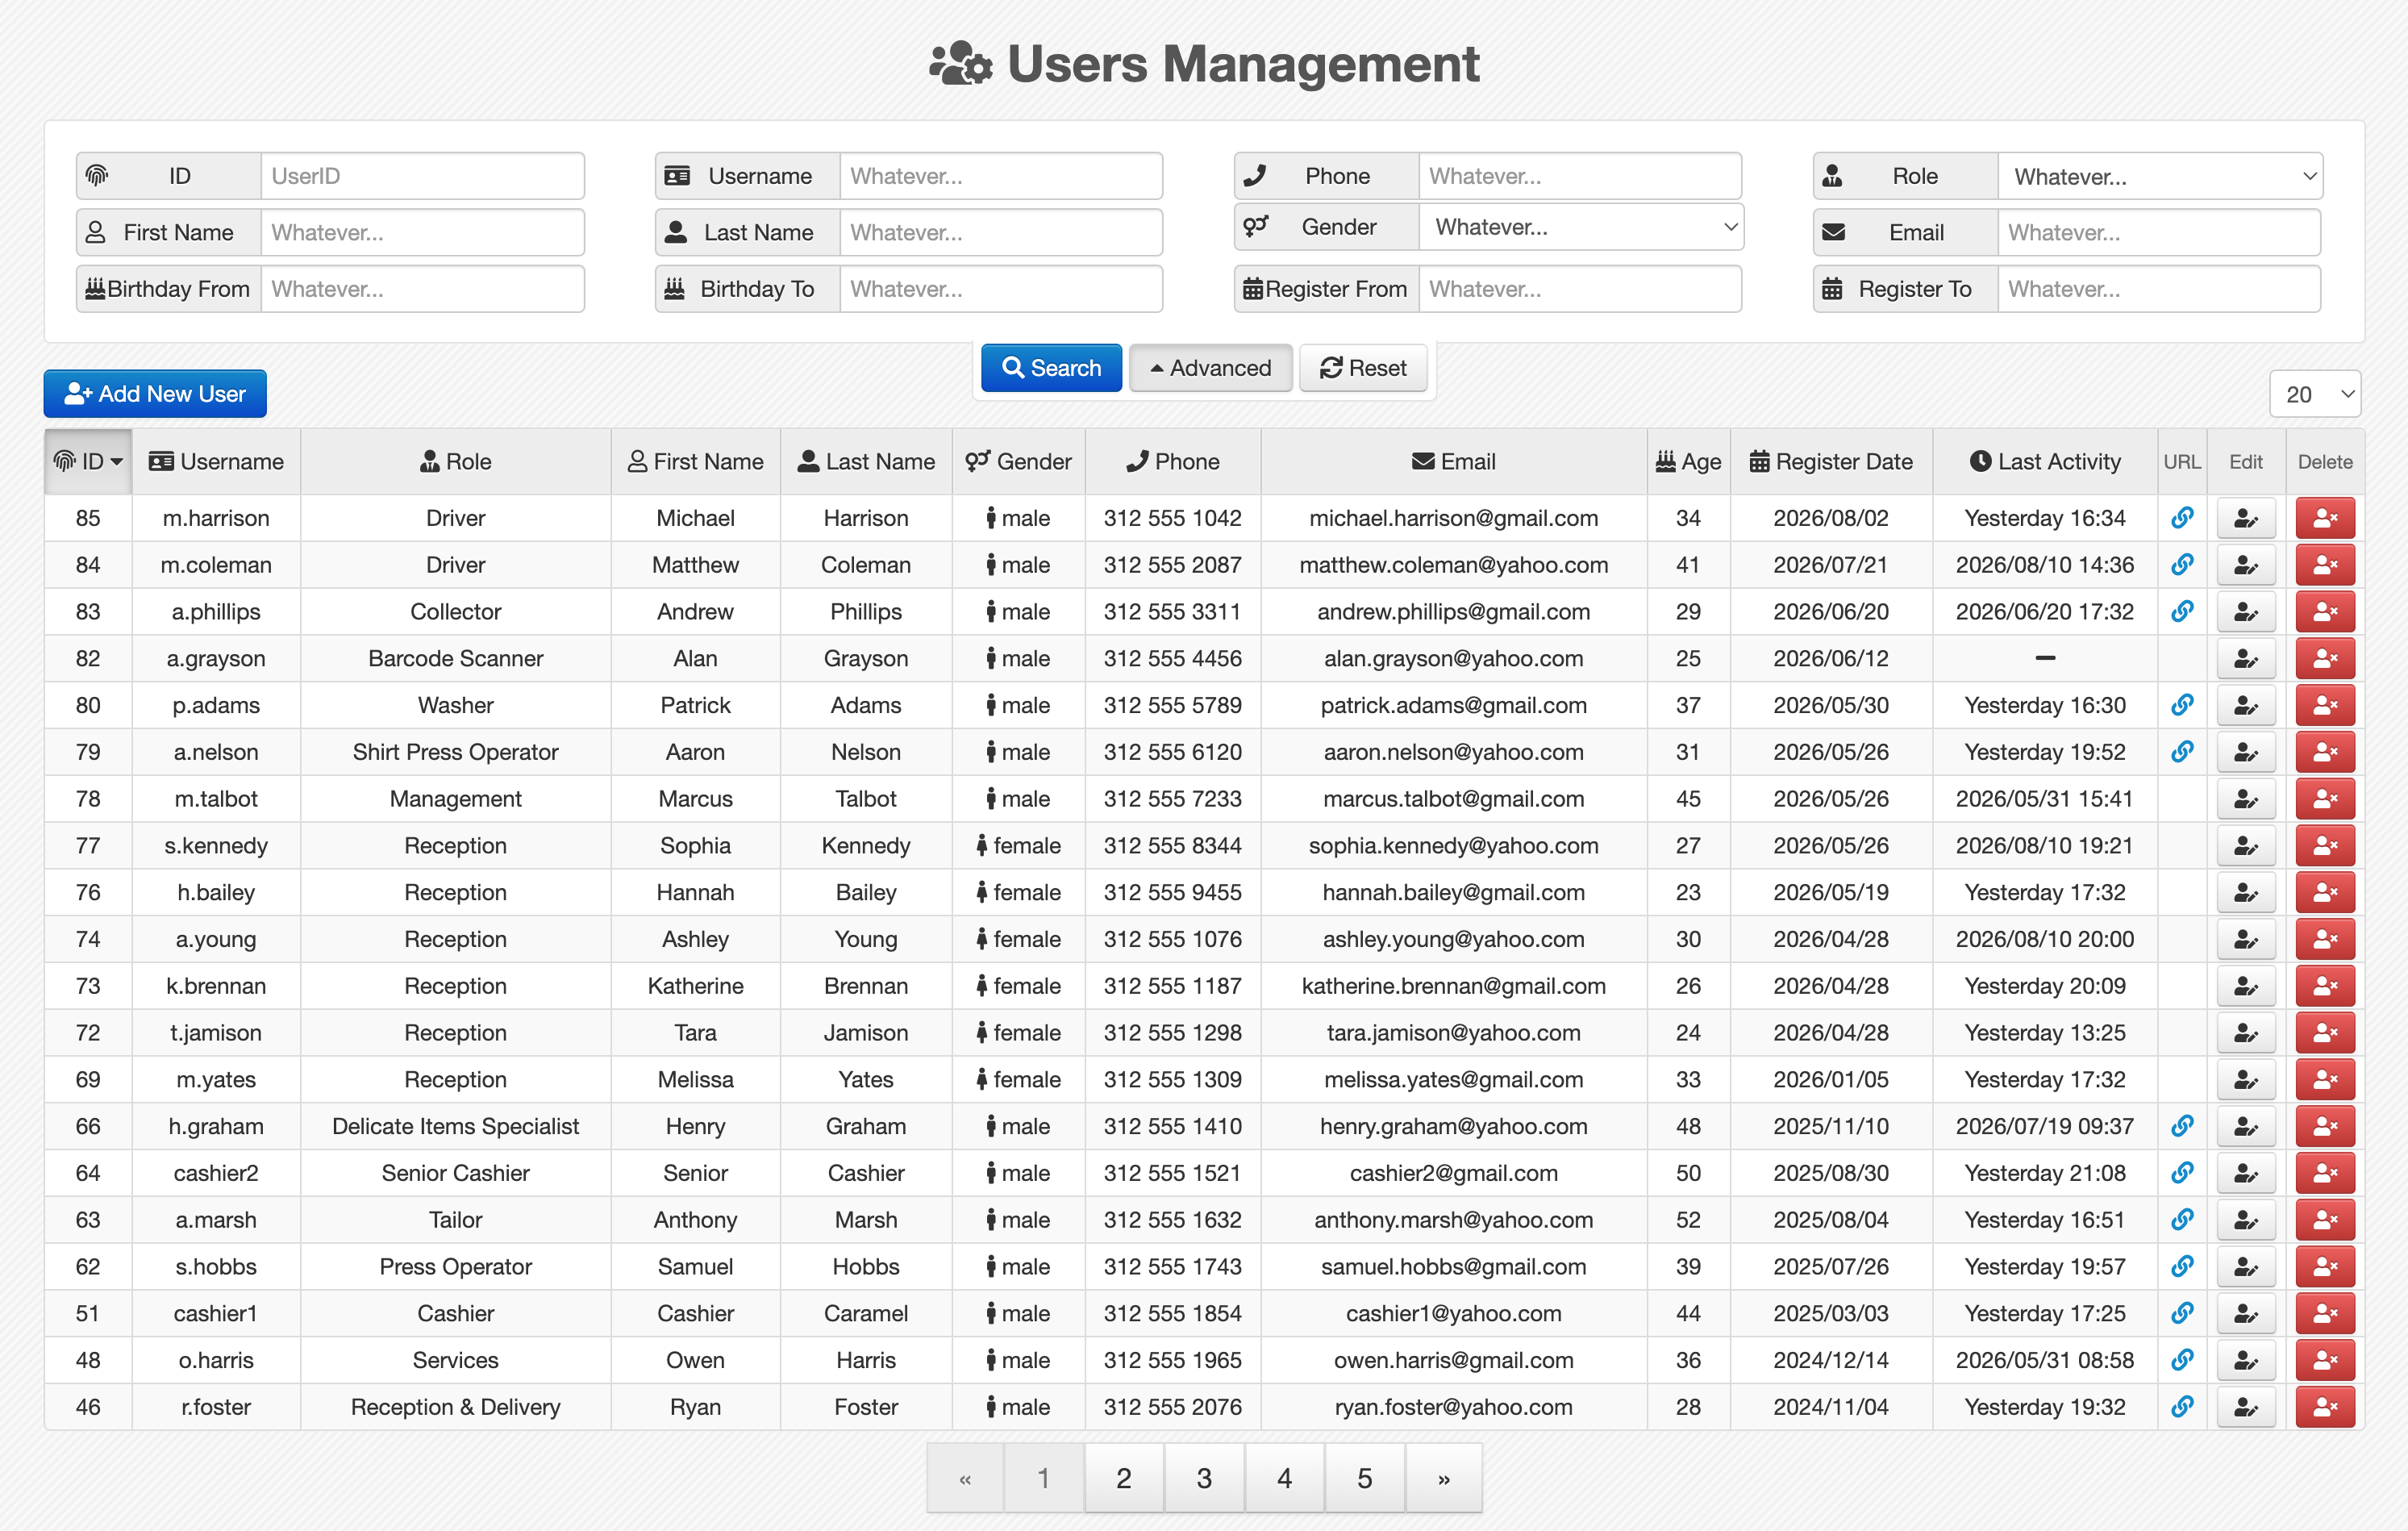Open URL link icon for a.phillips
This screenshot has height=1531, width=2408.
pos(2182,611)
